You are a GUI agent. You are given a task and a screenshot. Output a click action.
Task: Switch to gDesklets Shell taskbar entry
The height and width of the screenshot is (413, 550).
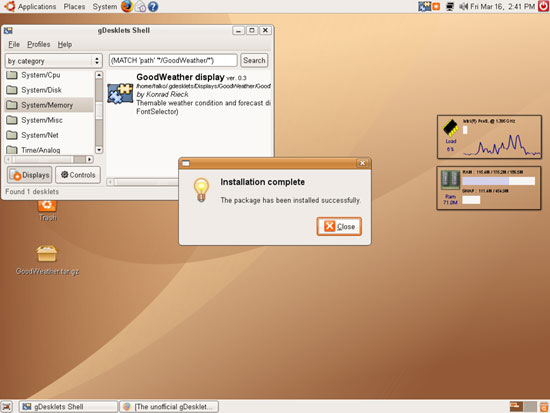tap(68, 407)
